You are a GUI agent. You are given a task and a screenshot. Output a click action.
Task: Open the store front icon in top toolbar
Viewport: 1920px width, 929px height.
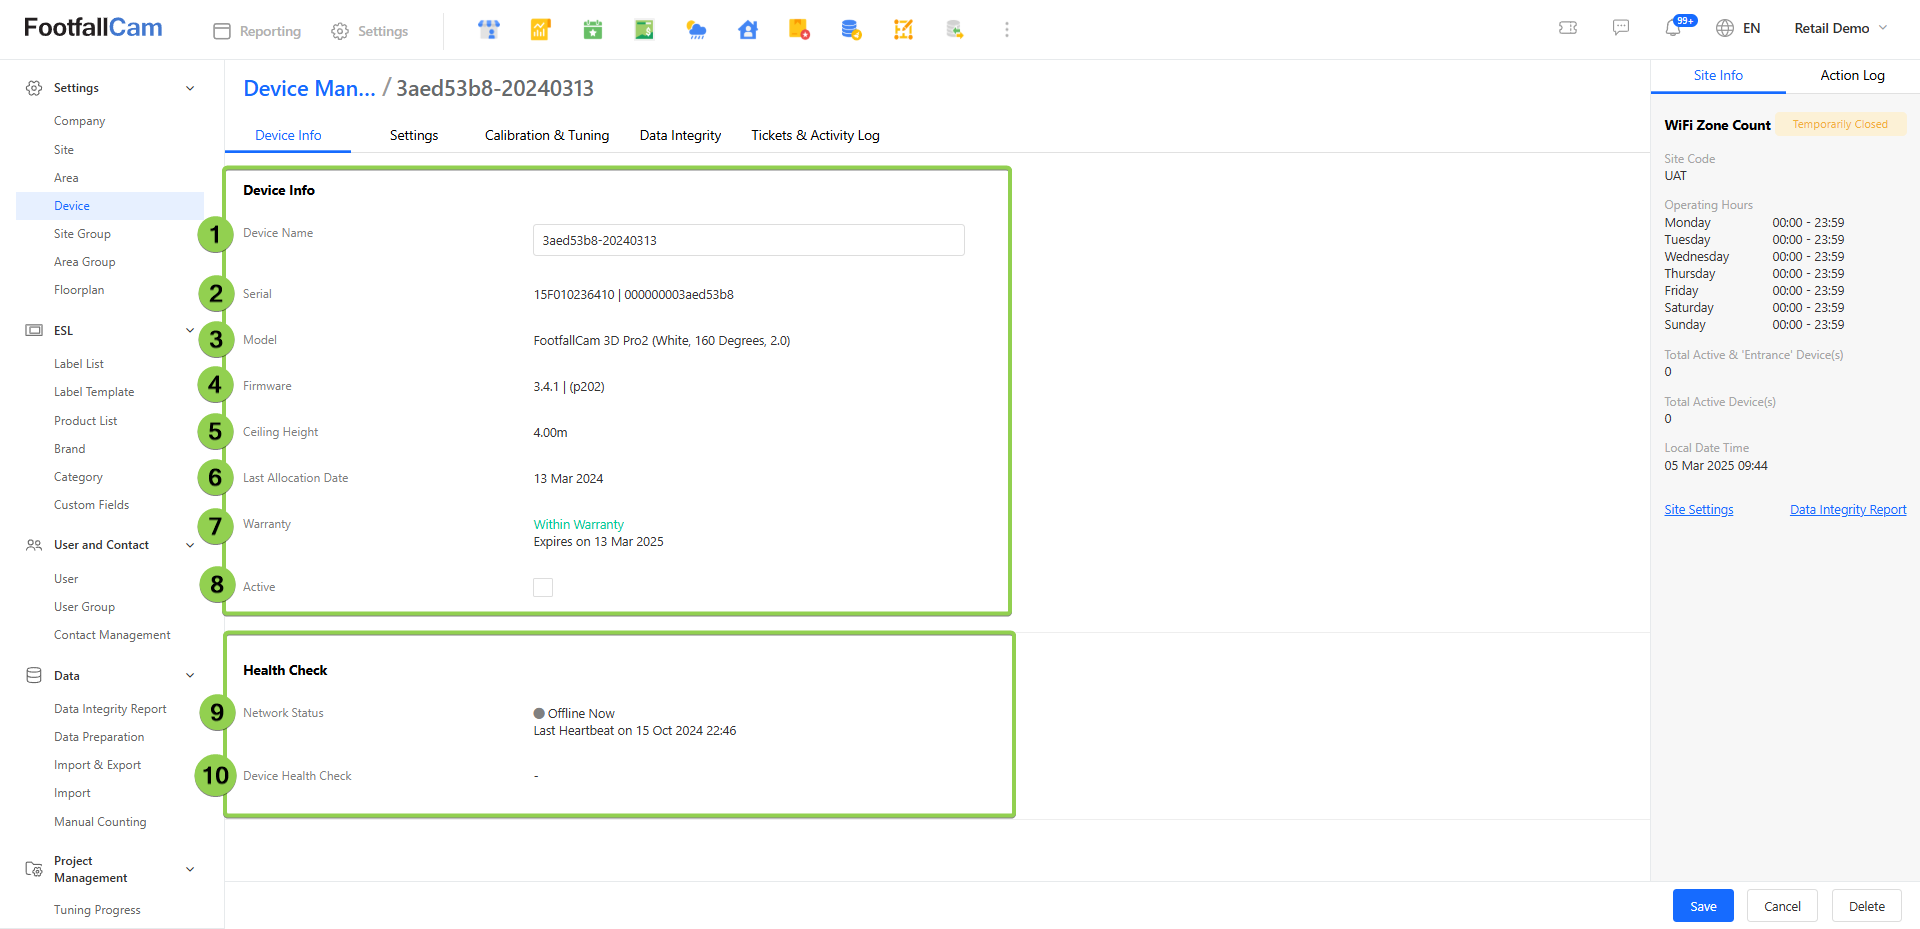489,30
